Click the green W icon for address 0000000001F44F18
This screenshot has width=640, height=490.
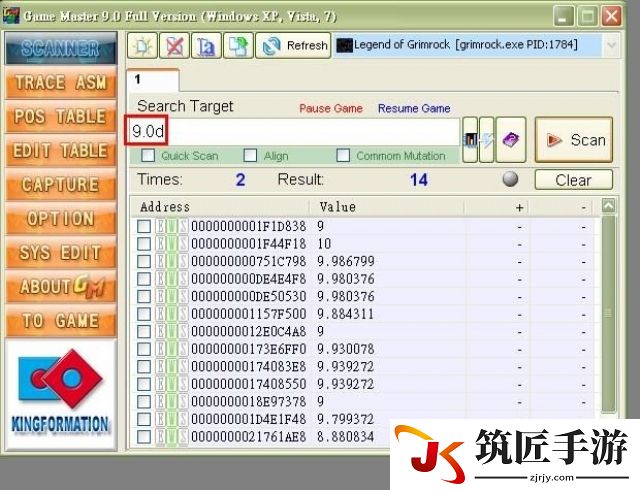(x=172, y=244)
